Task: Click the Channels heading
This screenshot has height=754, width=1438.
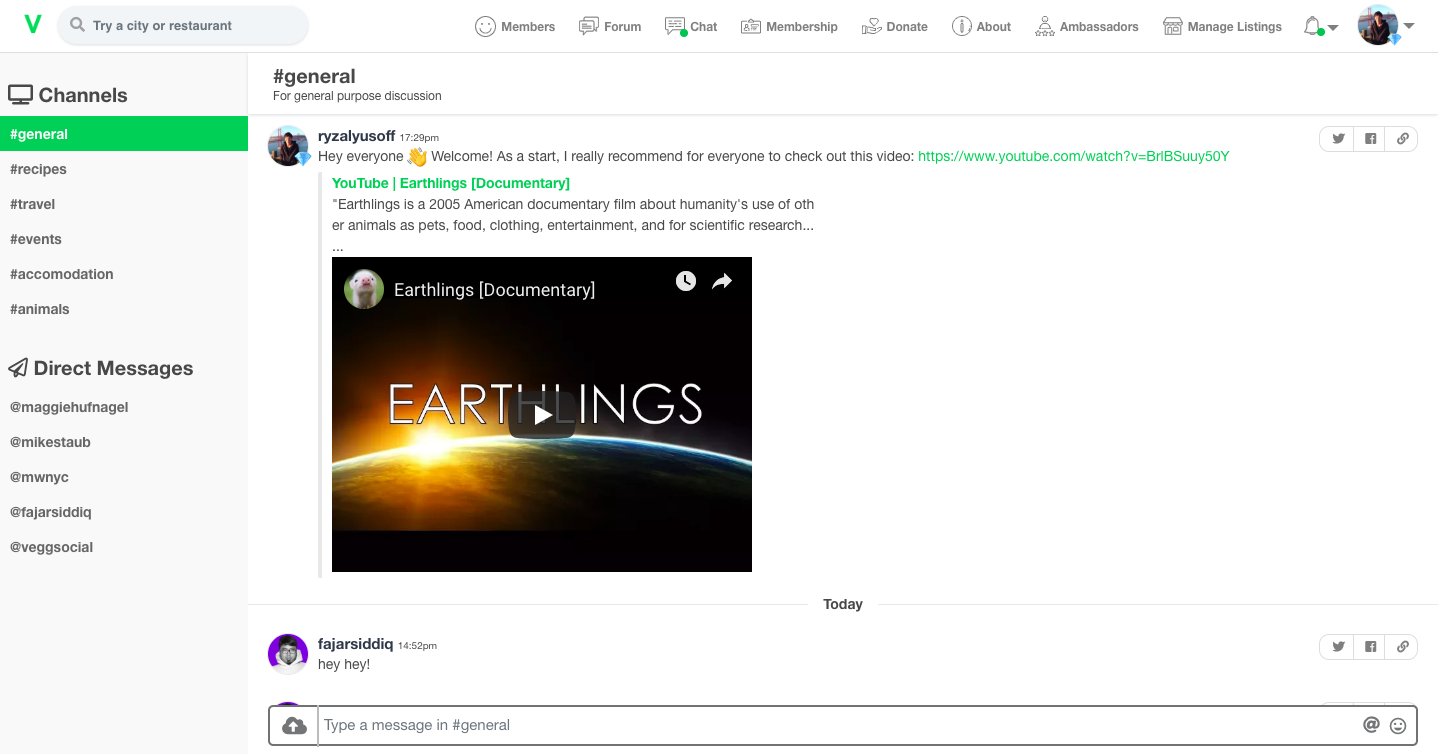Action: click(x=68, y=95)
